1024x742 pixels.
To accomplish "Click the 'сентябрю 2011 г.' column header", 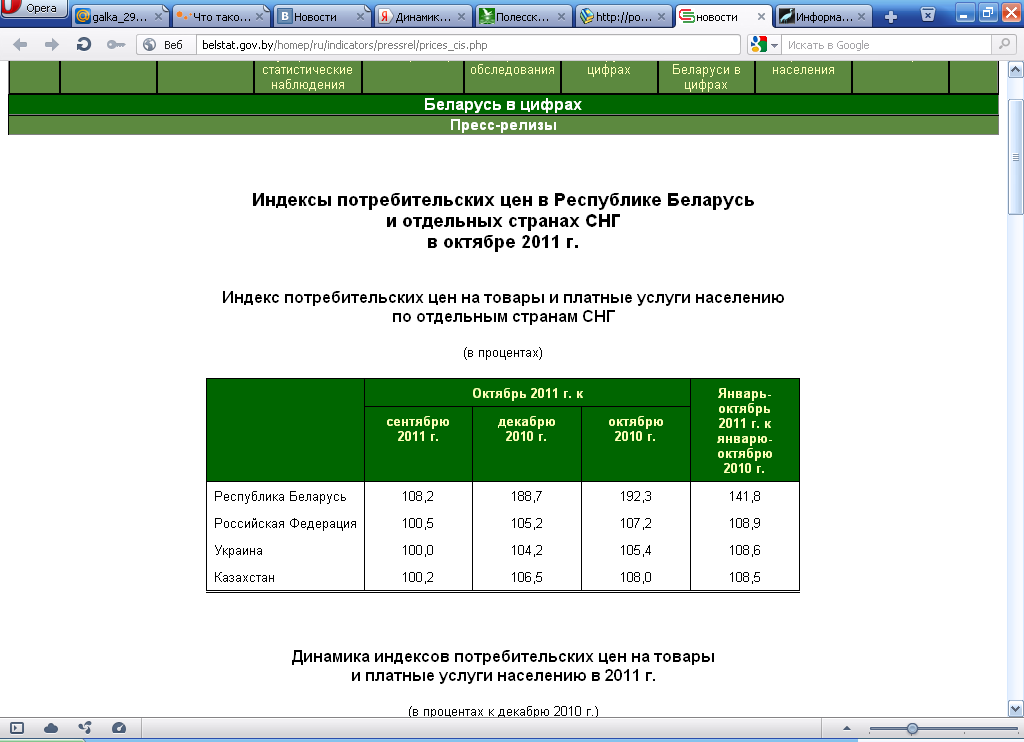I will [x=418, y=429].
